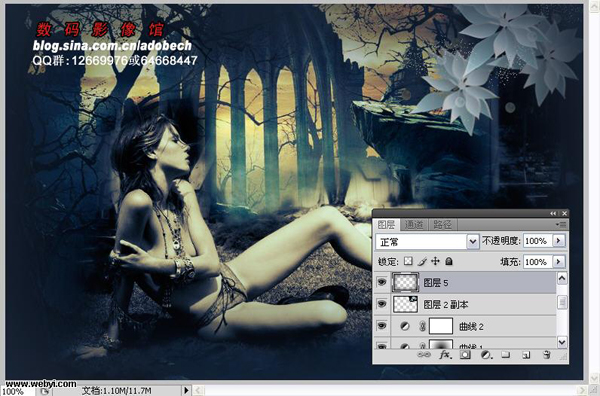Collapse the layers panel with double-arrow icon

(x=553, y=213)
